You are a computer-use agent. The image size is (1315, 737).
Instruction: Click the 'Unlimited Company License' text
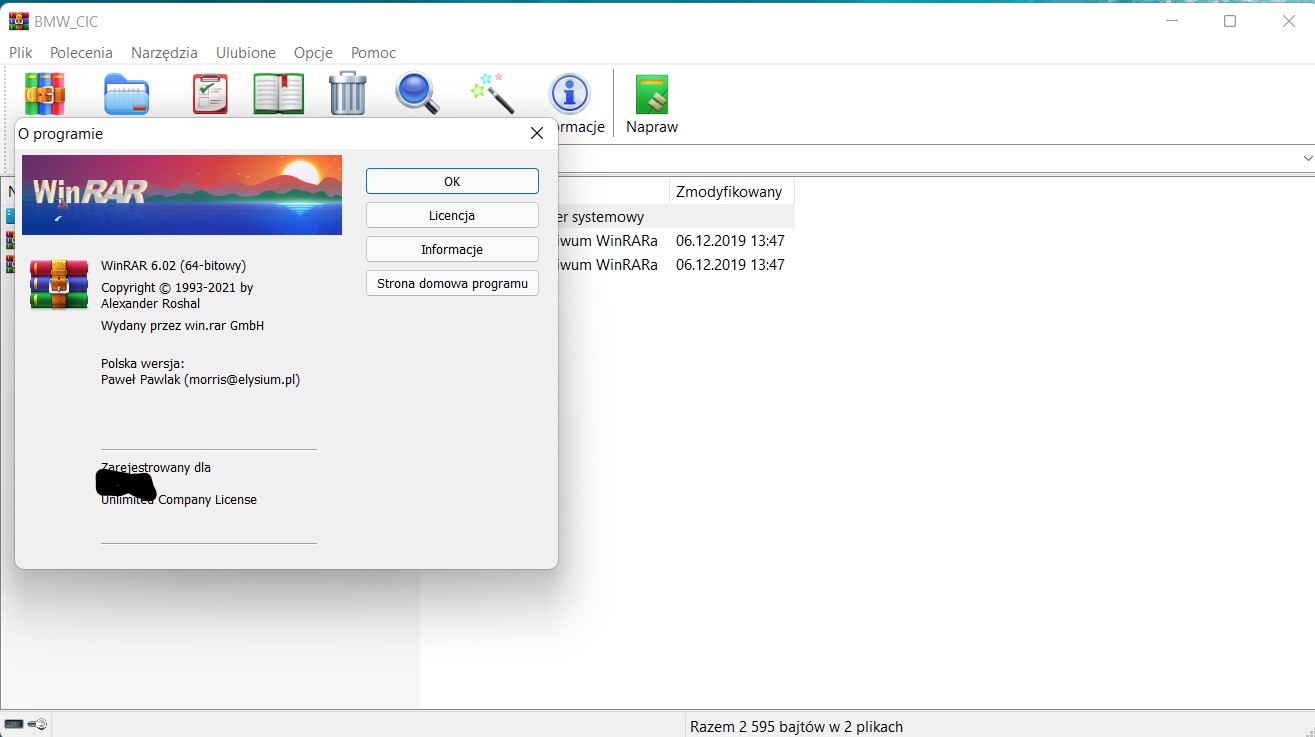(179, 499)
